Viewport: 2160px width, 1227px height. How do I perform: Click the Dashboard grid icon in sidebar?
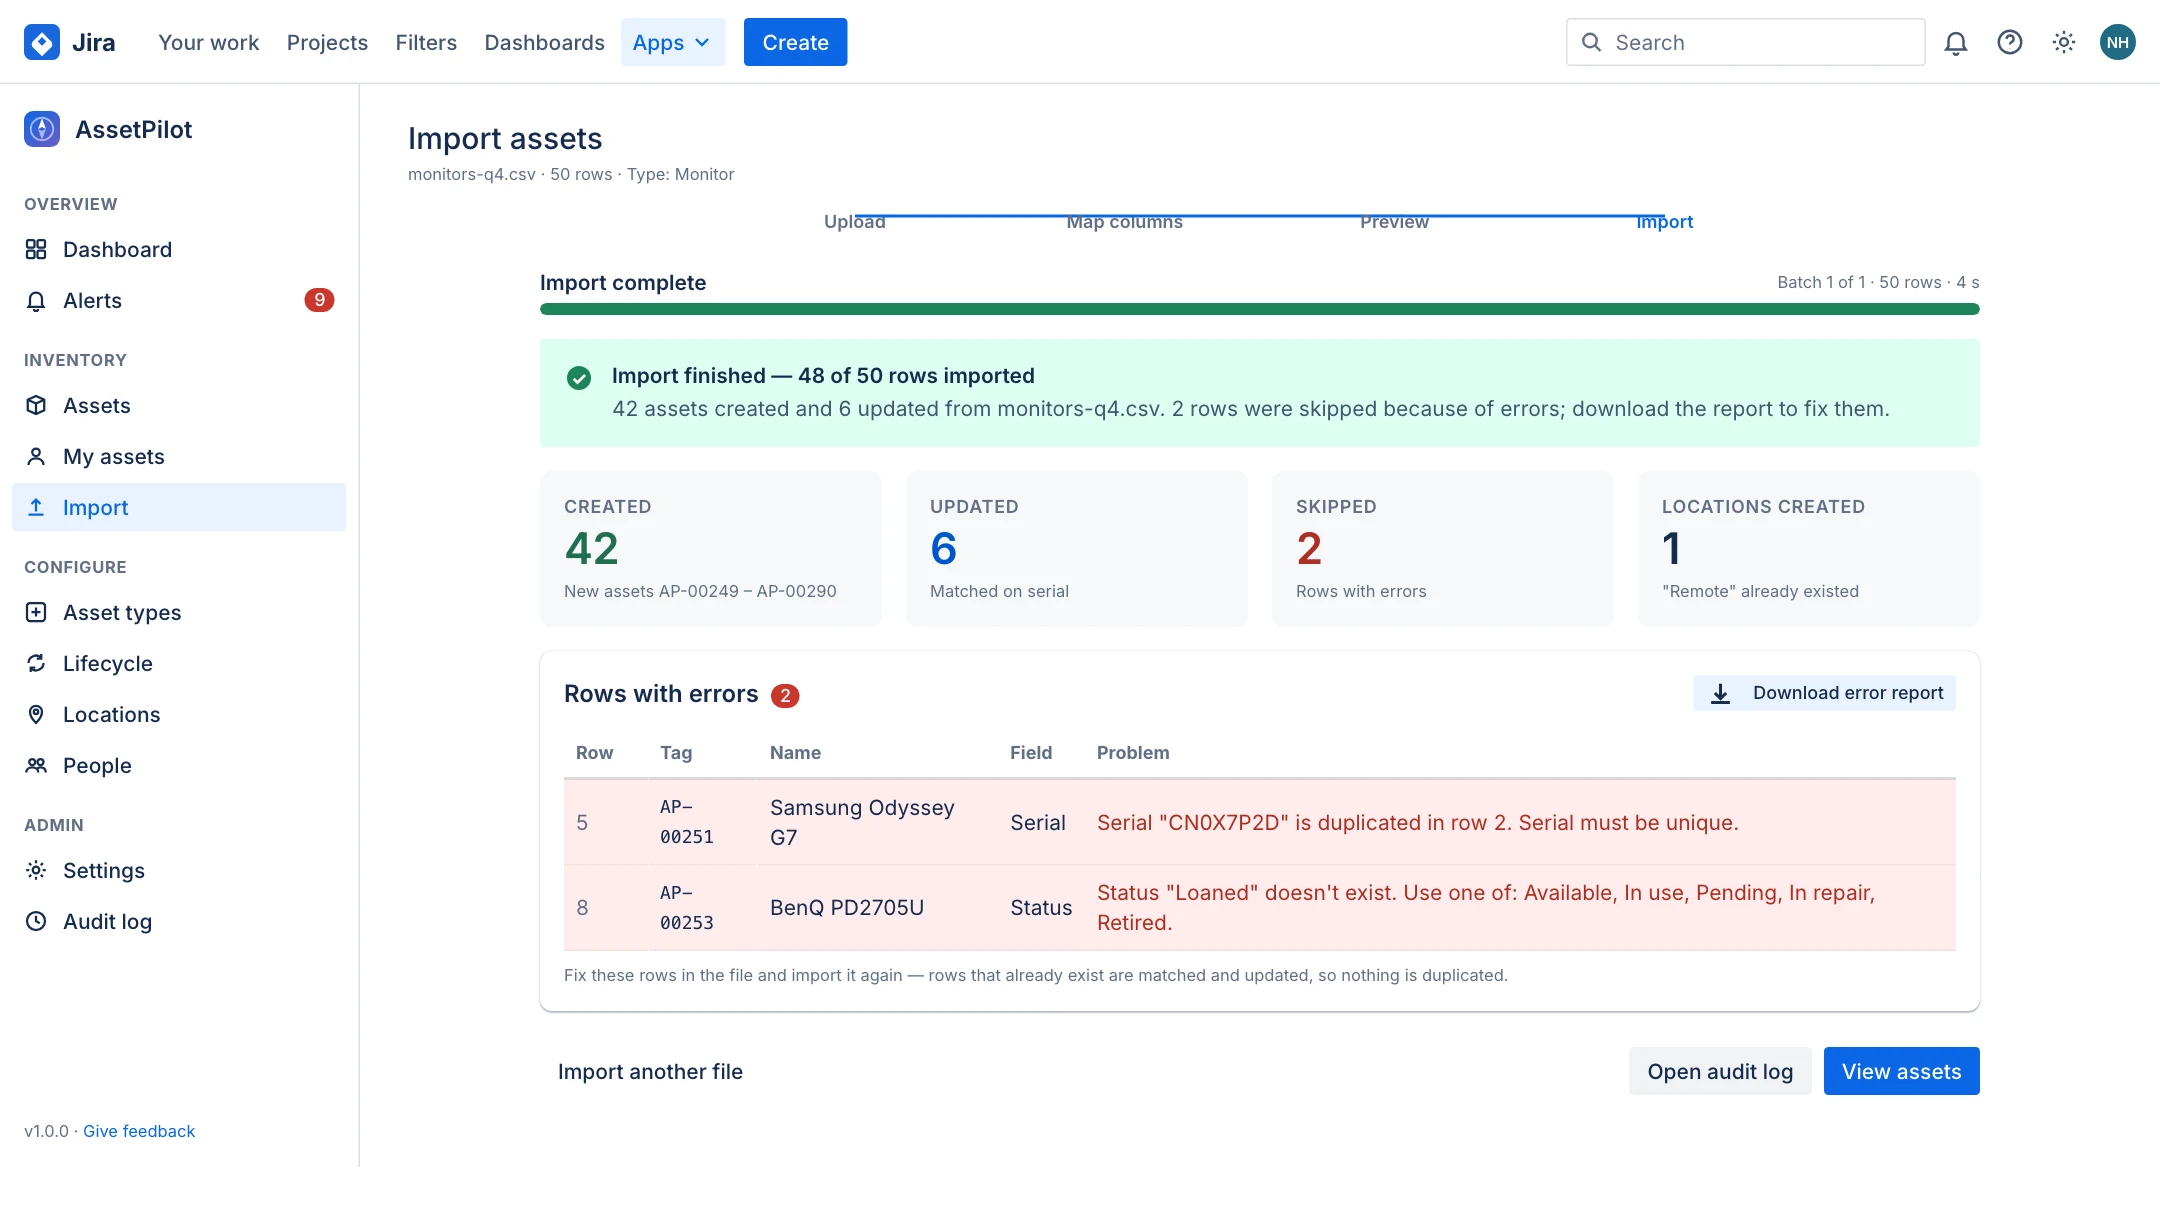36,249
